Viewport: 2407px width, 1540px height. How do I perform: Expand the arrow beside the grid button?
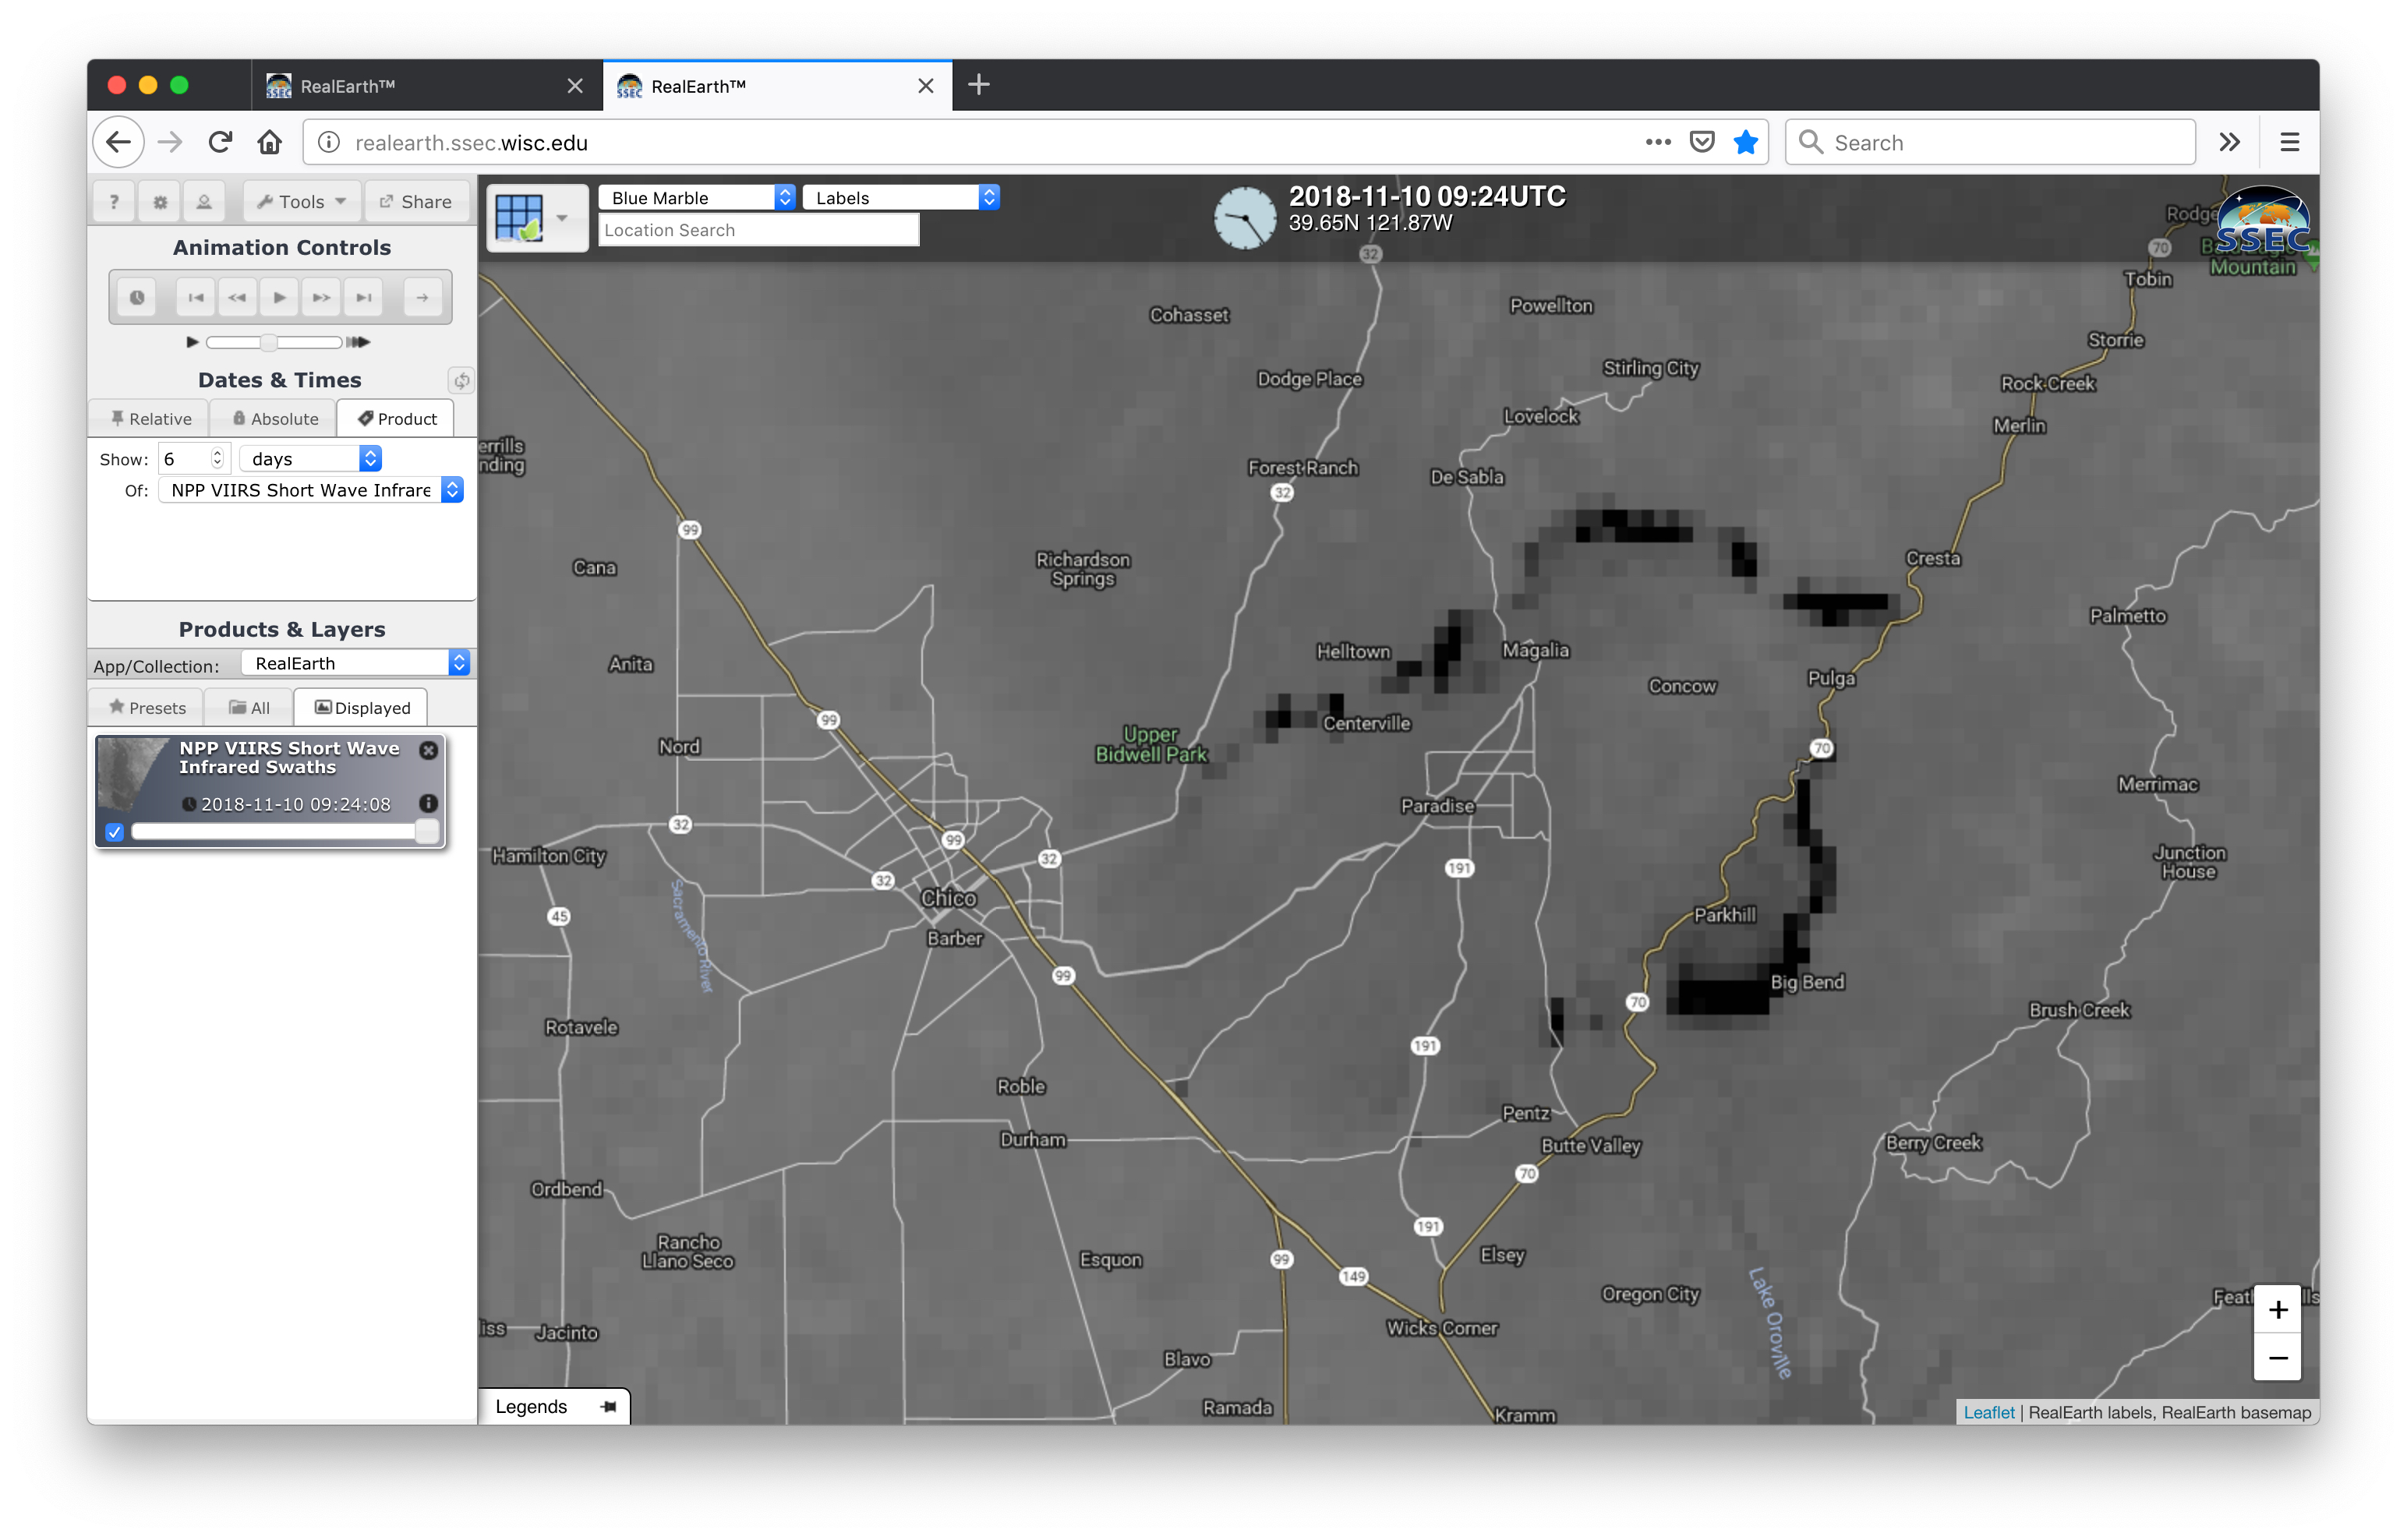[x=563, y=218]
